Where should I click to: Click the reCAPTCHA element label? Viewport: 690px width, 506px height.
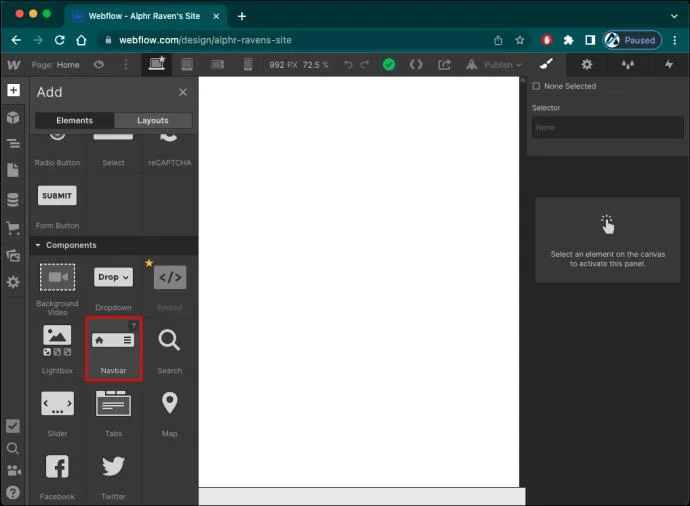click(170, 163)
